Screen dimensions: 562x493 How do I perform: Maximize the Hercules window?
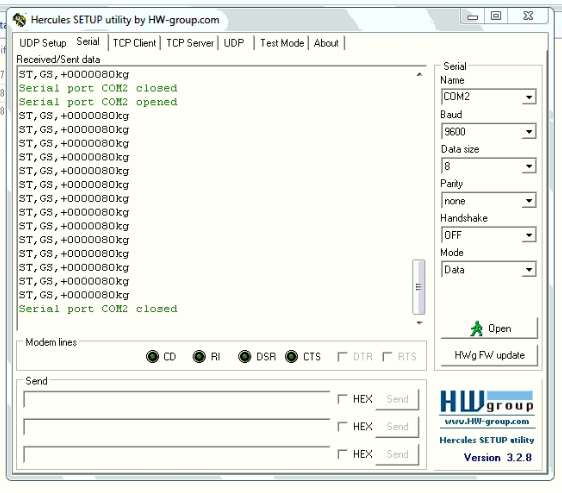496,16
